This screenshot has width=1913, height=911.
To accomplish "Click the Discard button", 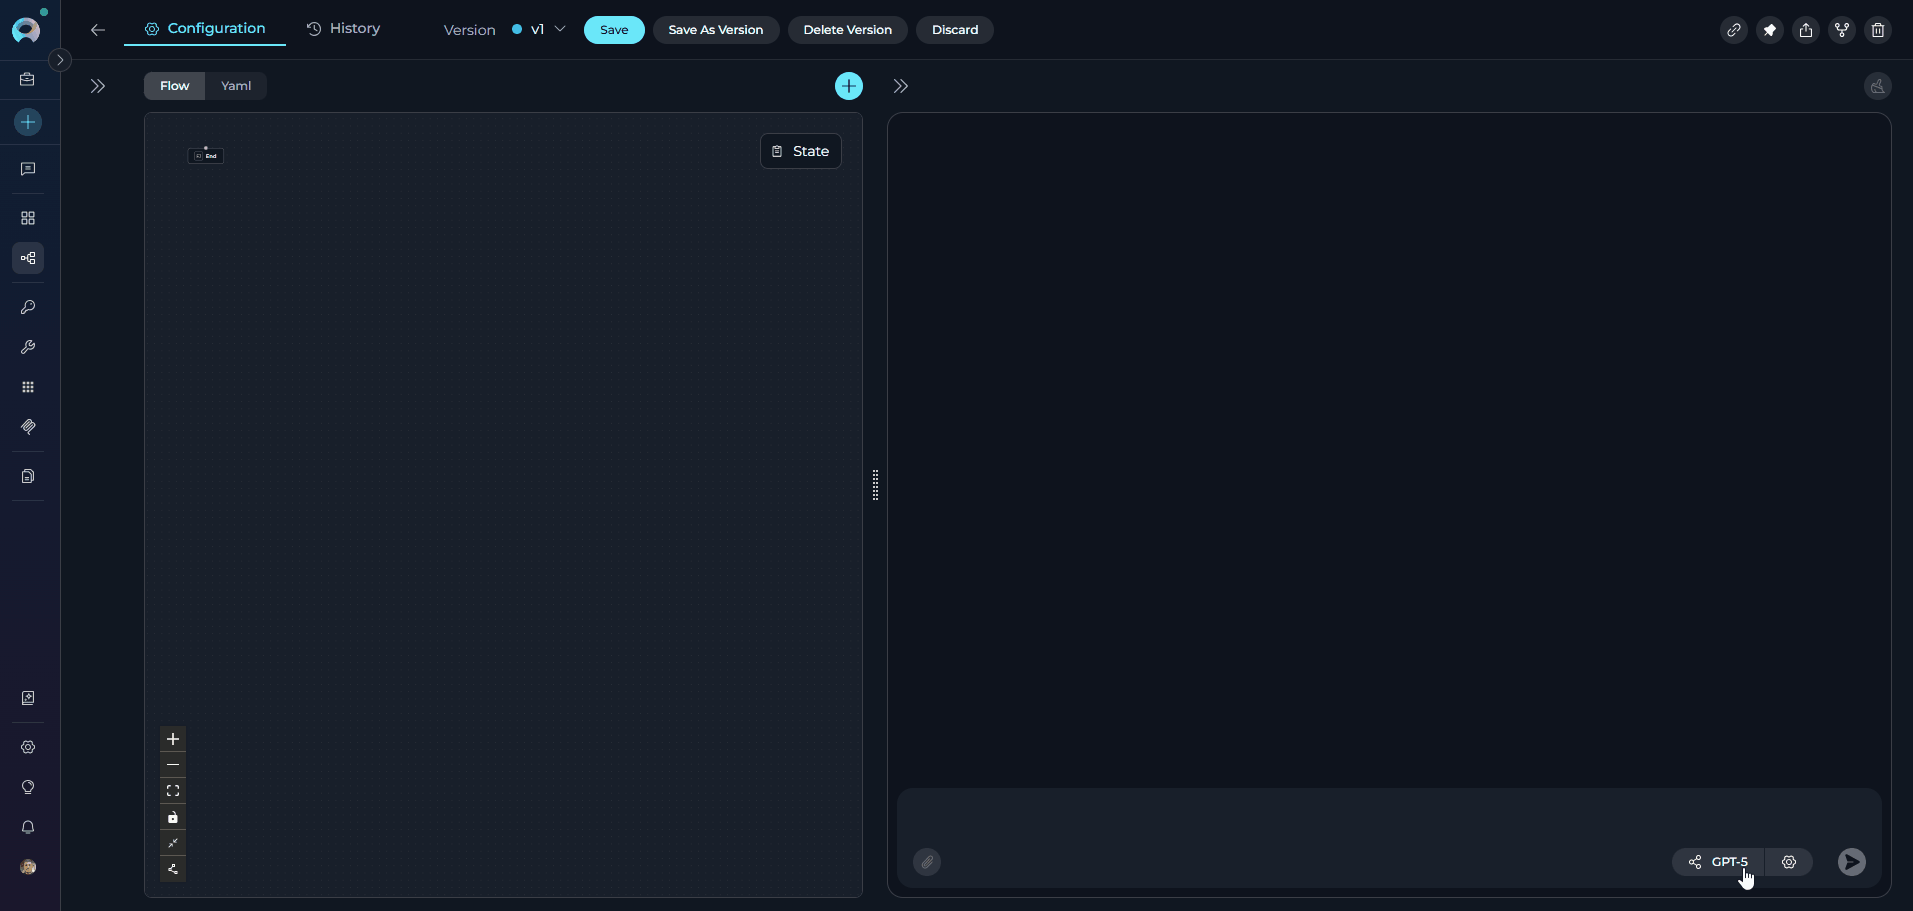I will click(x=954, y=30).
